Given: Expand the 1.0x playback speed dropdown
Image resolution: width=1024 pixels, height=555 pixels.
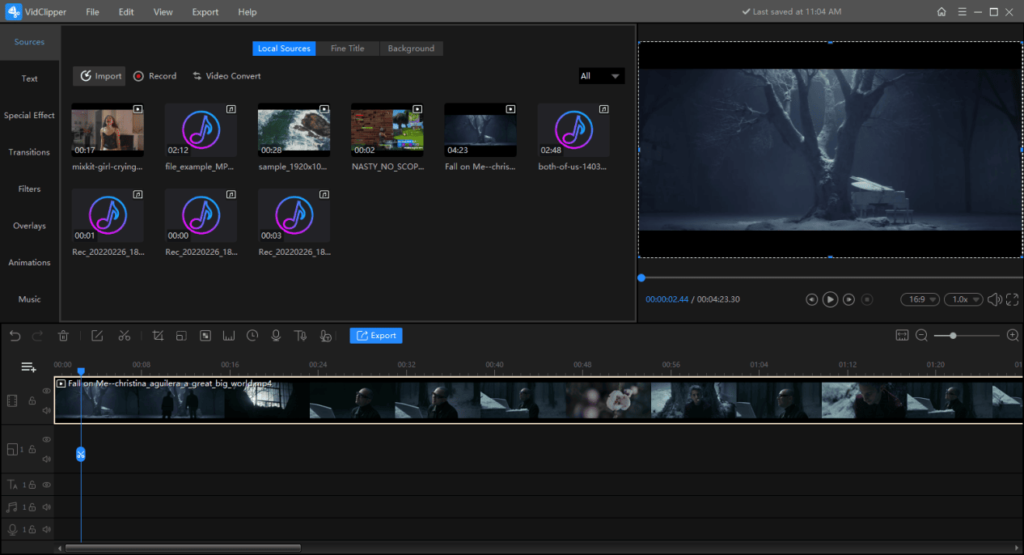Looking at the screenshot, I should (964, 299).
